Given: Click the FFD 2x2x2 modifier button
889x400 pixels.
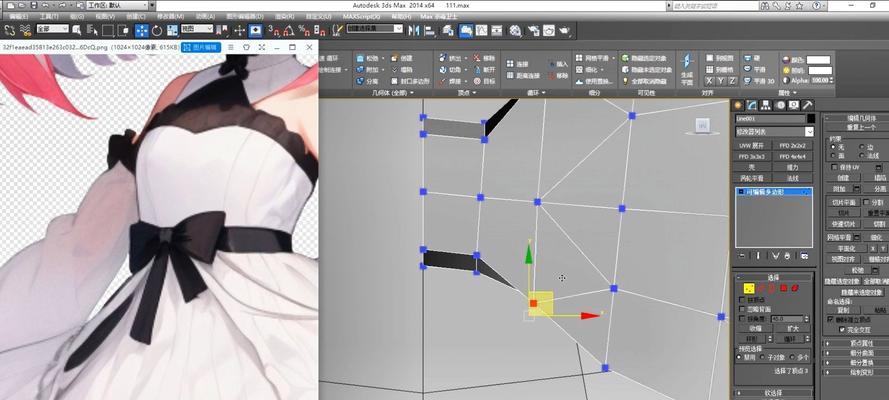Looking at the screenshot, I should 792,146.
